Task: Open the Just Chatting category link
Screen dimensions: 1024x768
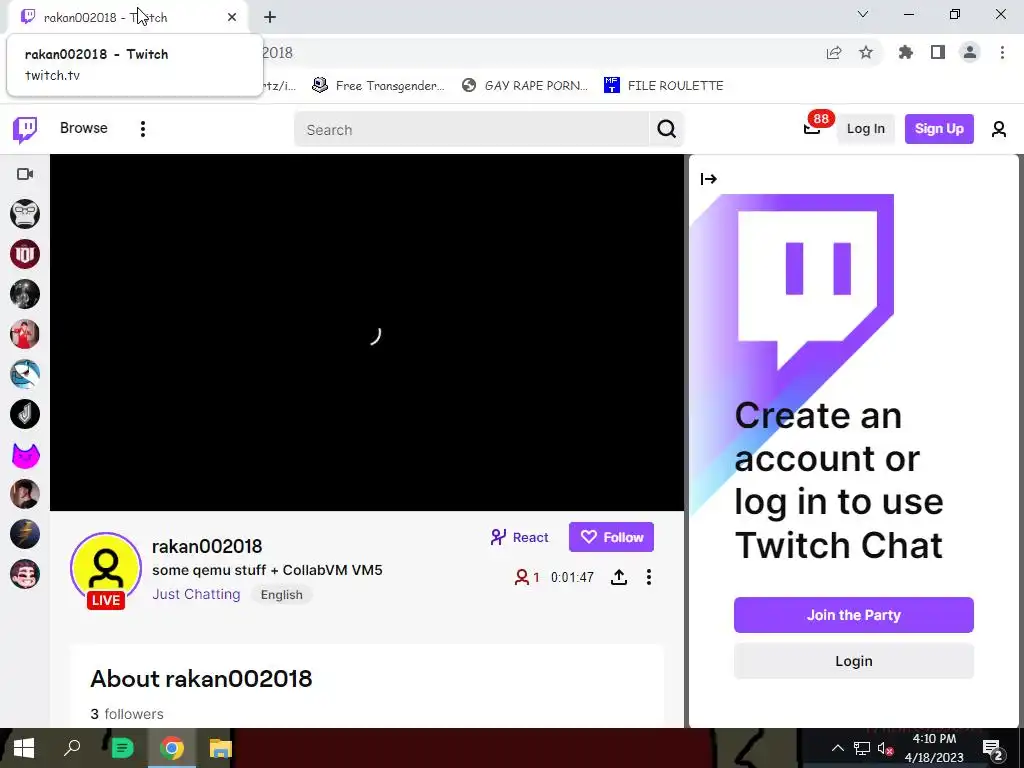Action: point(196,594)
